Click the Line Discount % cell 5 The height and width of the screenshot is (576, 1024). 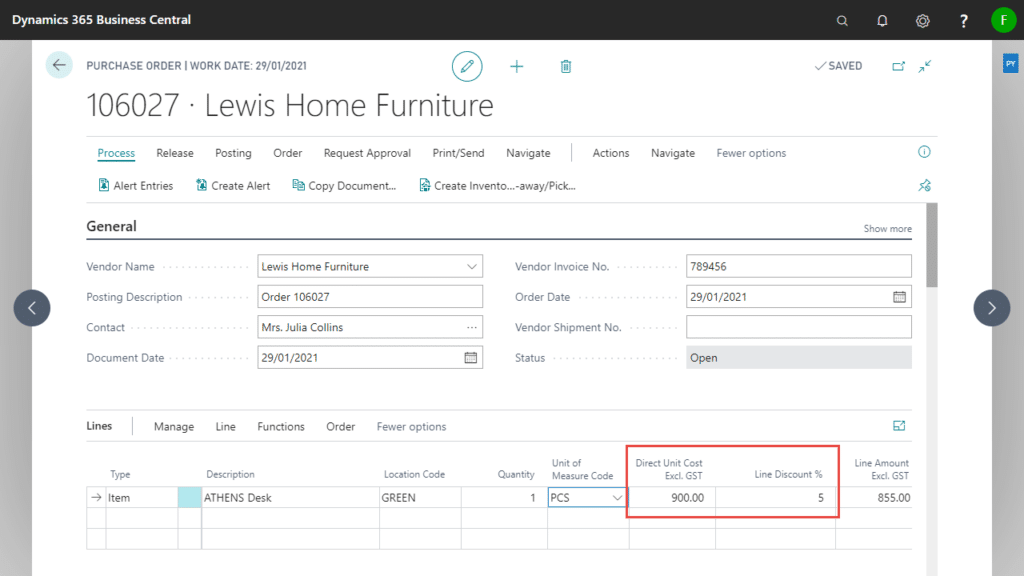(x=775, y=498)
